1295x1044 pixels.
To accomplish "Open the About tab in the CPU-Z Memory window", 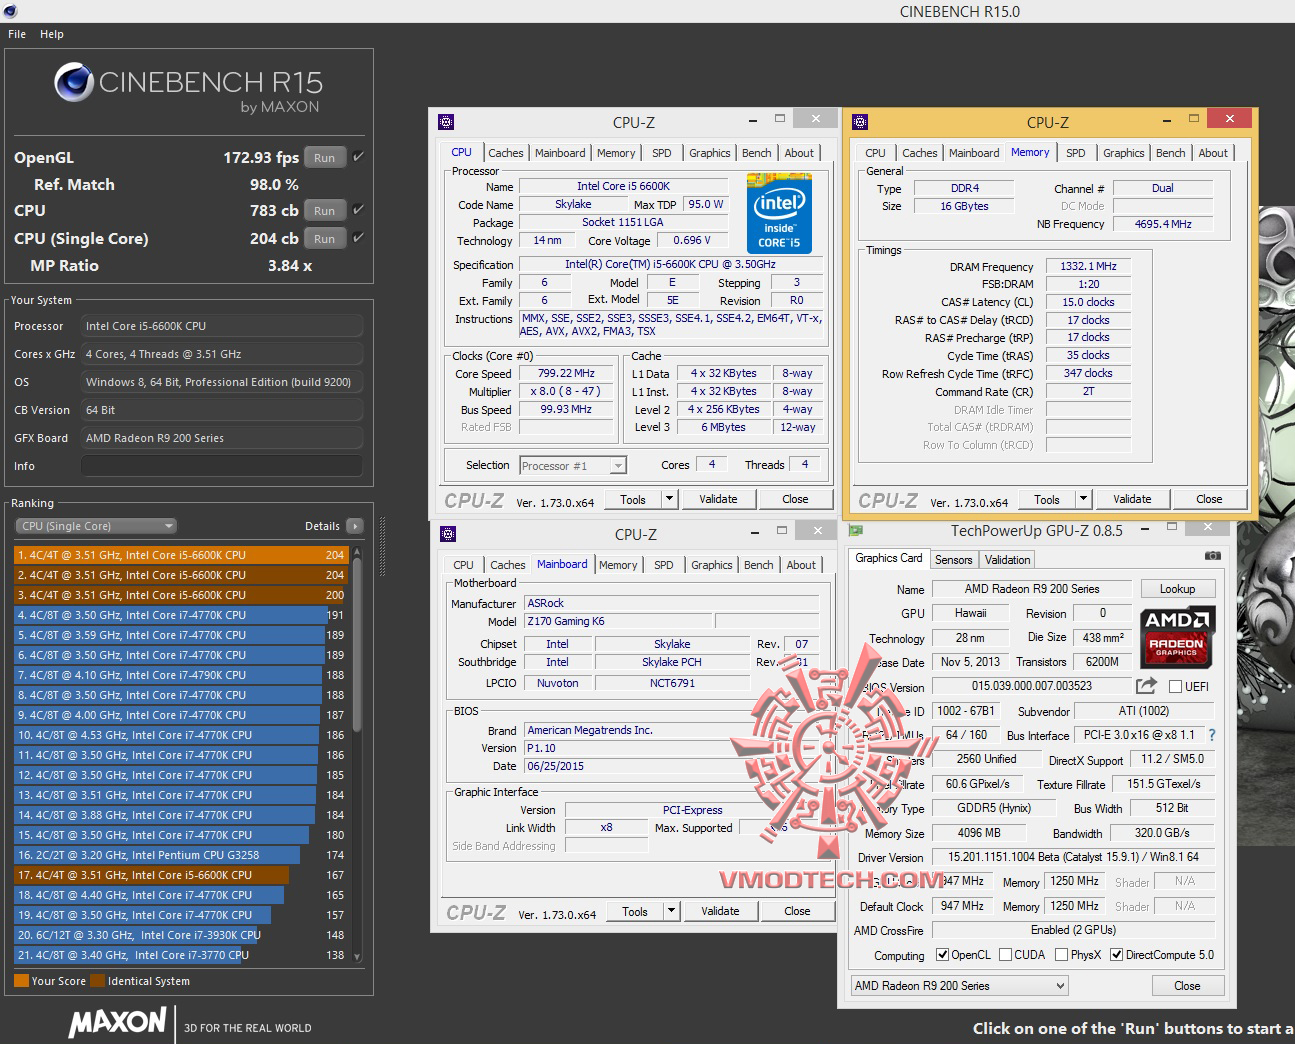I will (1213, 153).
